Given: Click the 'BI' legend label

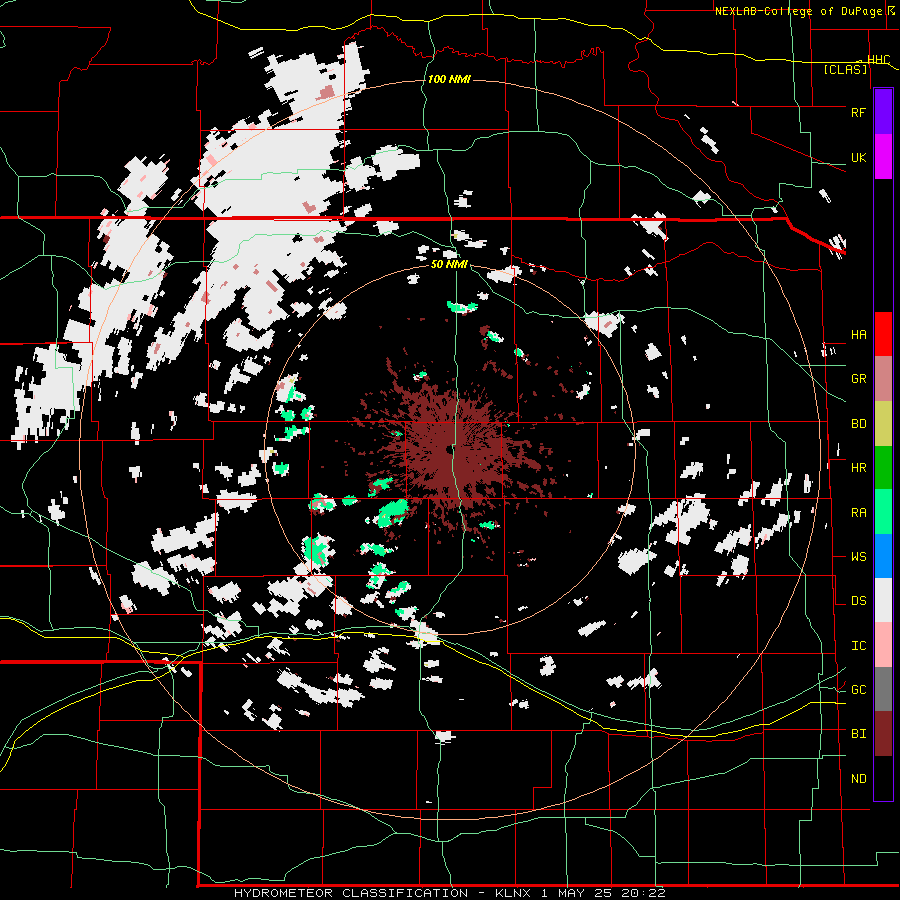Looking at the screenshot, I should point(858,734).
